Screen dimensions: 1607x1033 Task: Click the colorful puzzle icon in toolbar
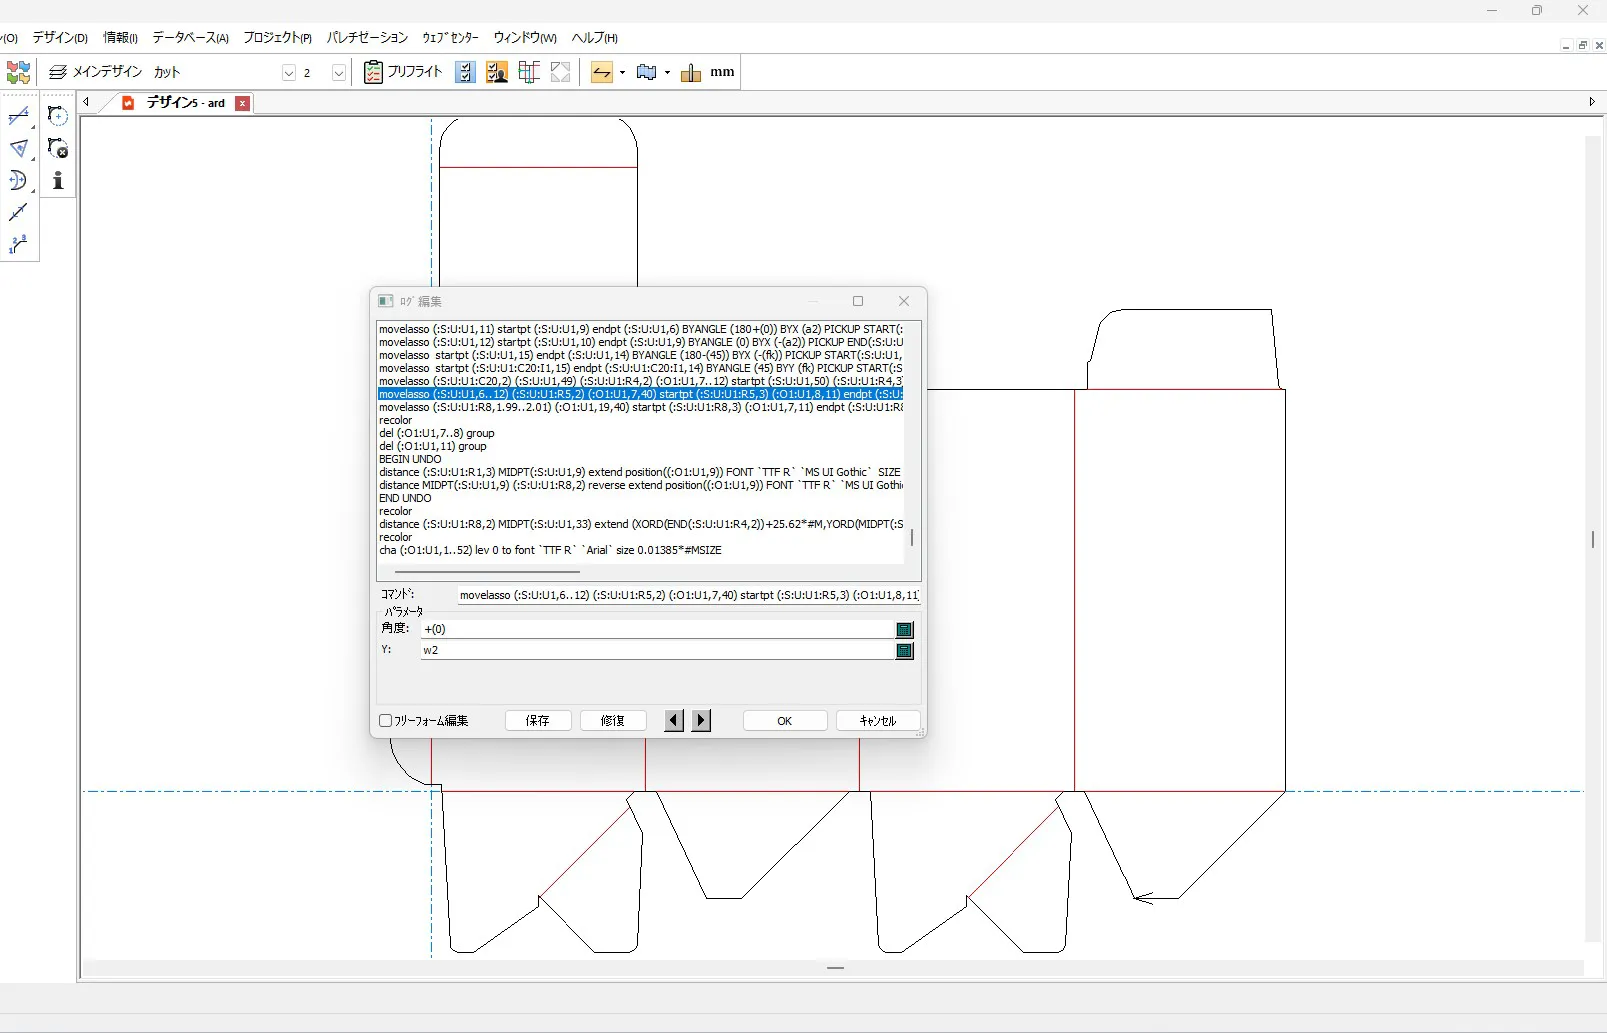18,72
